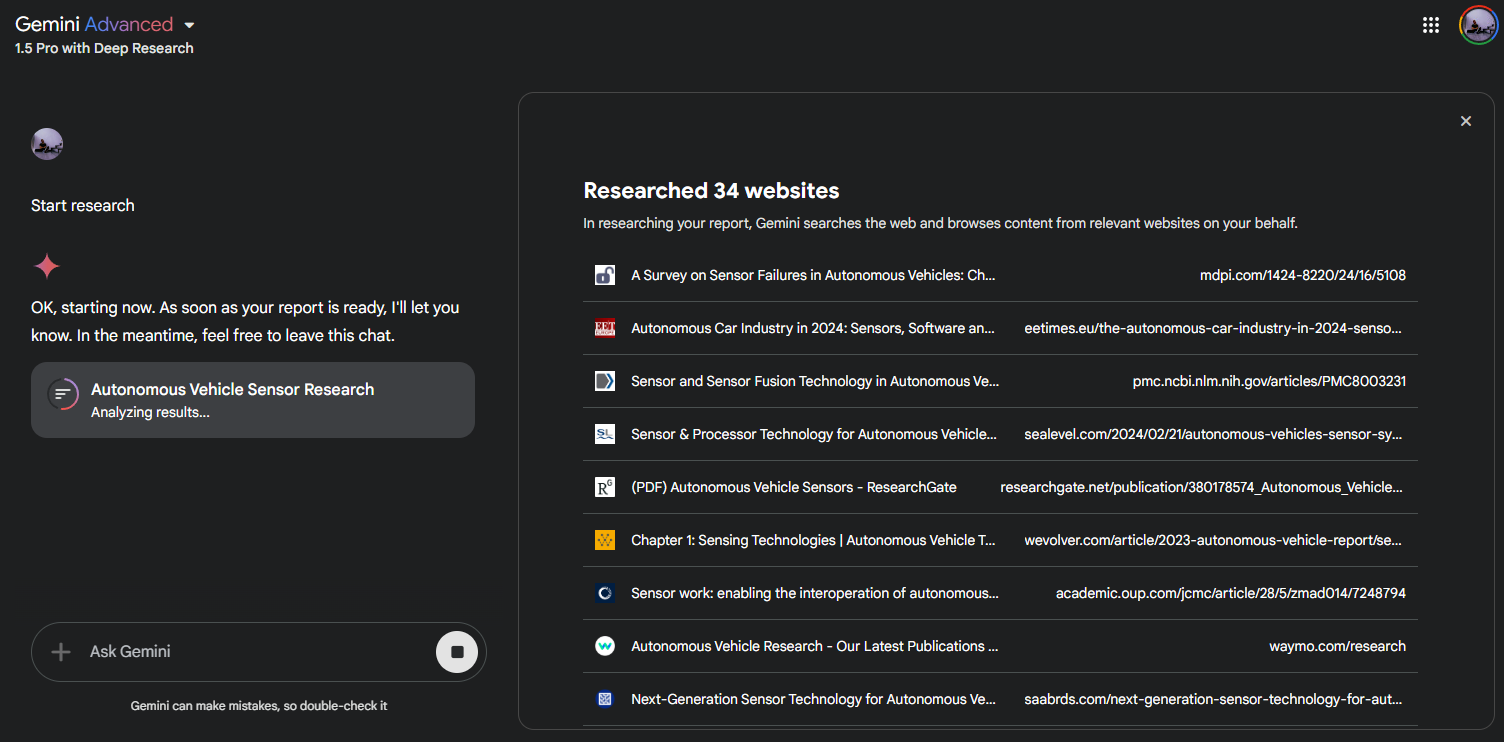The width and height of the screenshot is (1504, 742).
Task: Open 'Autonomous Car Industry in 2024' link
Action: click(813, 328)
